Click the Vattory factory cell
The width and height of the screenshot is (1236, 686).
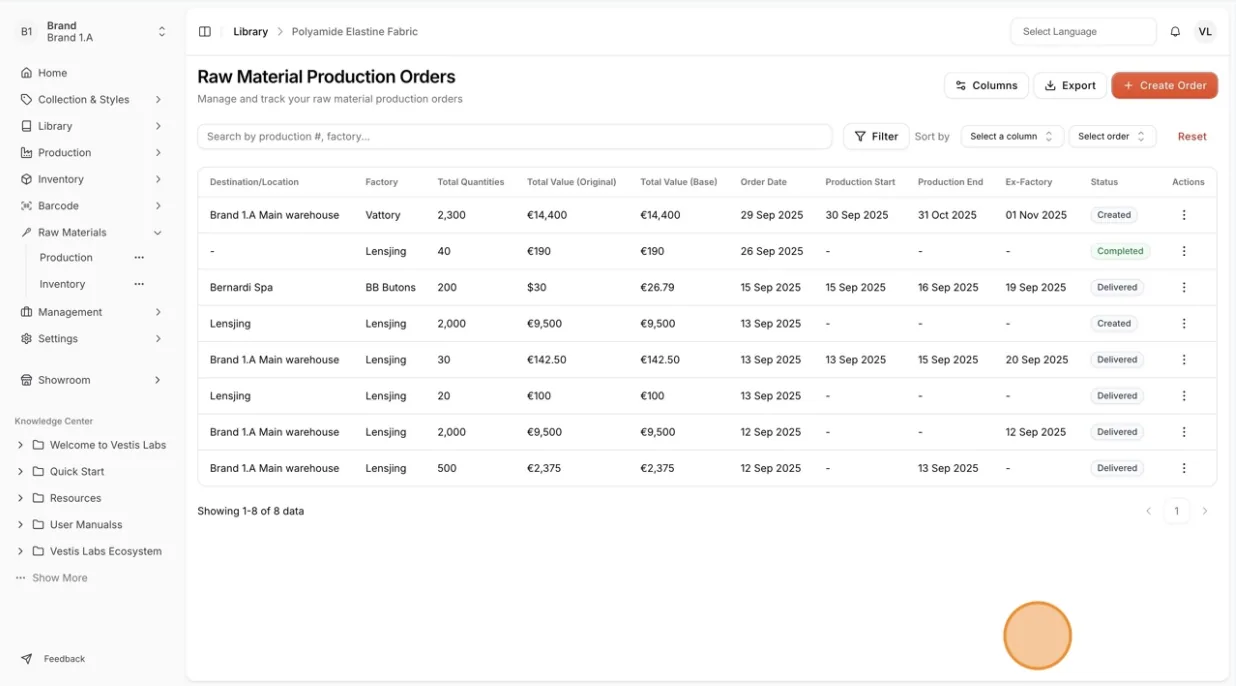(x=383, y=215)
